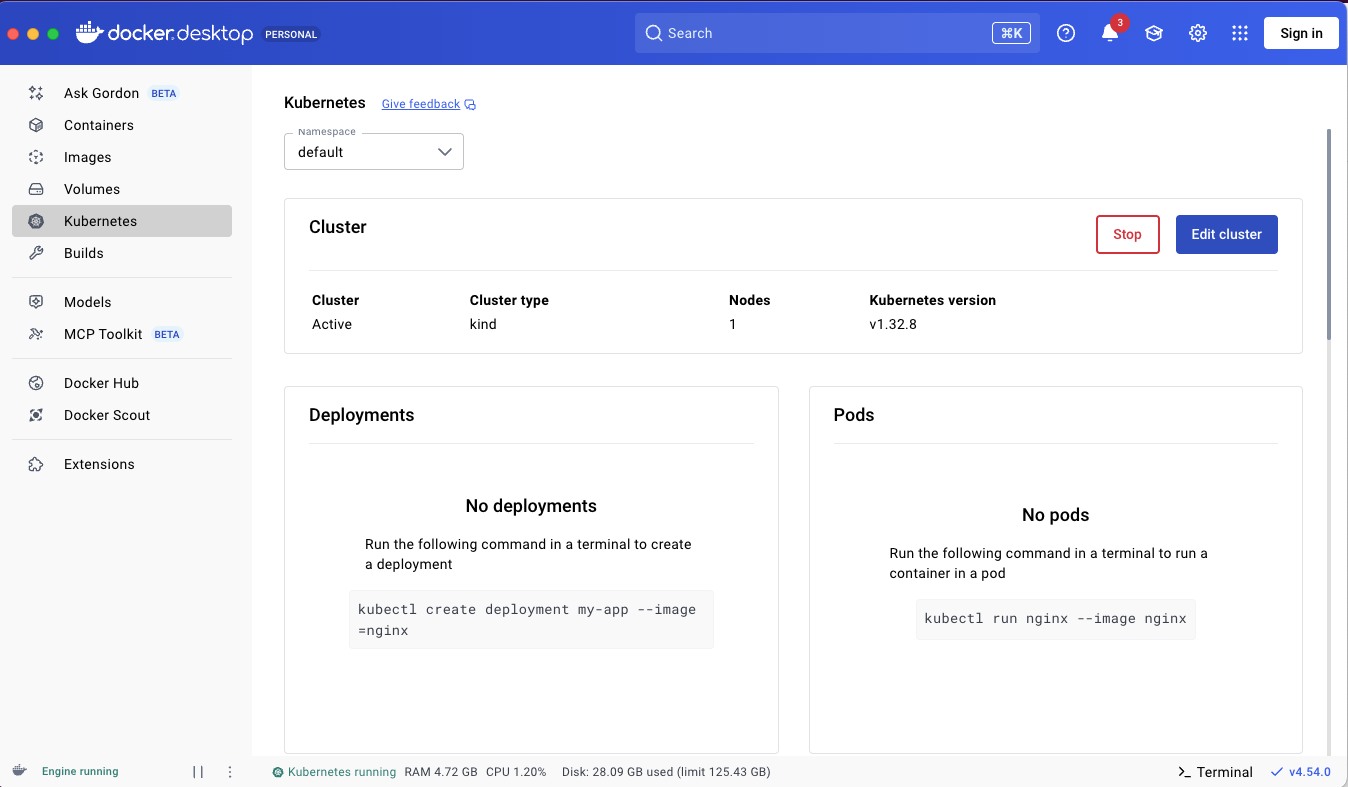This screenshot has height=787, width=1348.
Task: Click the Extensions puzzle icon
Action: pyautogui.click(x=36, y=464)
